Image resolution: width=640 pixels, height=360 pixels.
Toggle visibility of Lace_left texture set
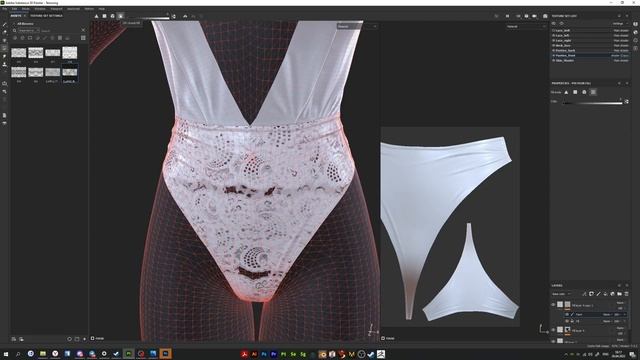[553, 36]
